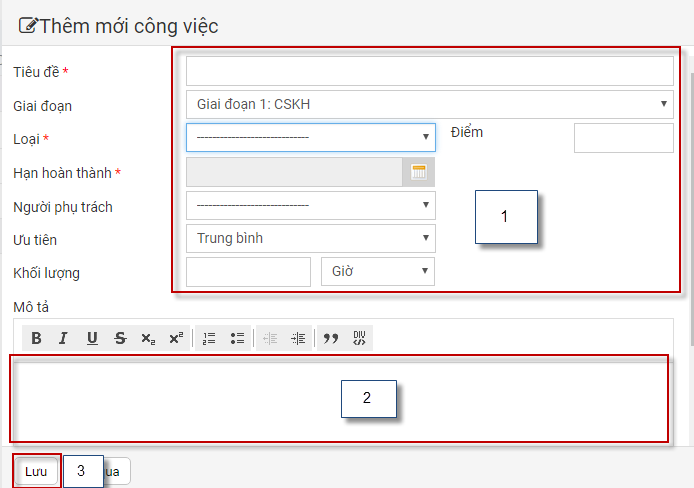Viewport: 694px width, 488px height.
Task: Focus the Tiêu đề text field
Action: [x=429, y=71]
